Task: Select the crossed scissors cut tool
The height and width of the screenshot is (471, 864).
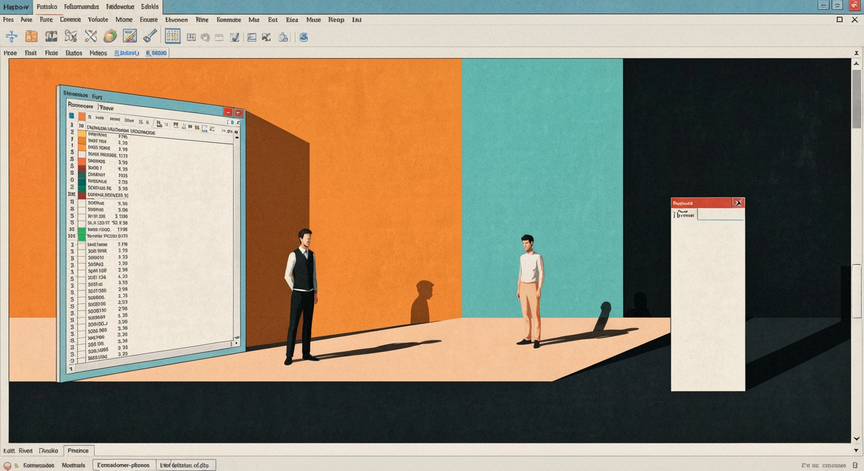Action: pos(91,36)
